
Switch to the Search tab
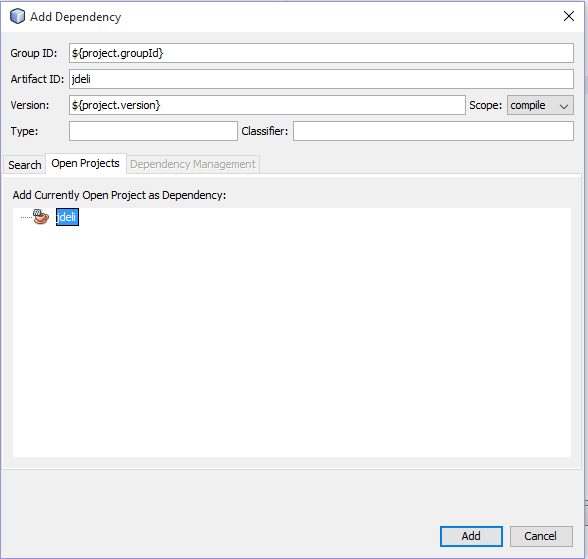25,165
